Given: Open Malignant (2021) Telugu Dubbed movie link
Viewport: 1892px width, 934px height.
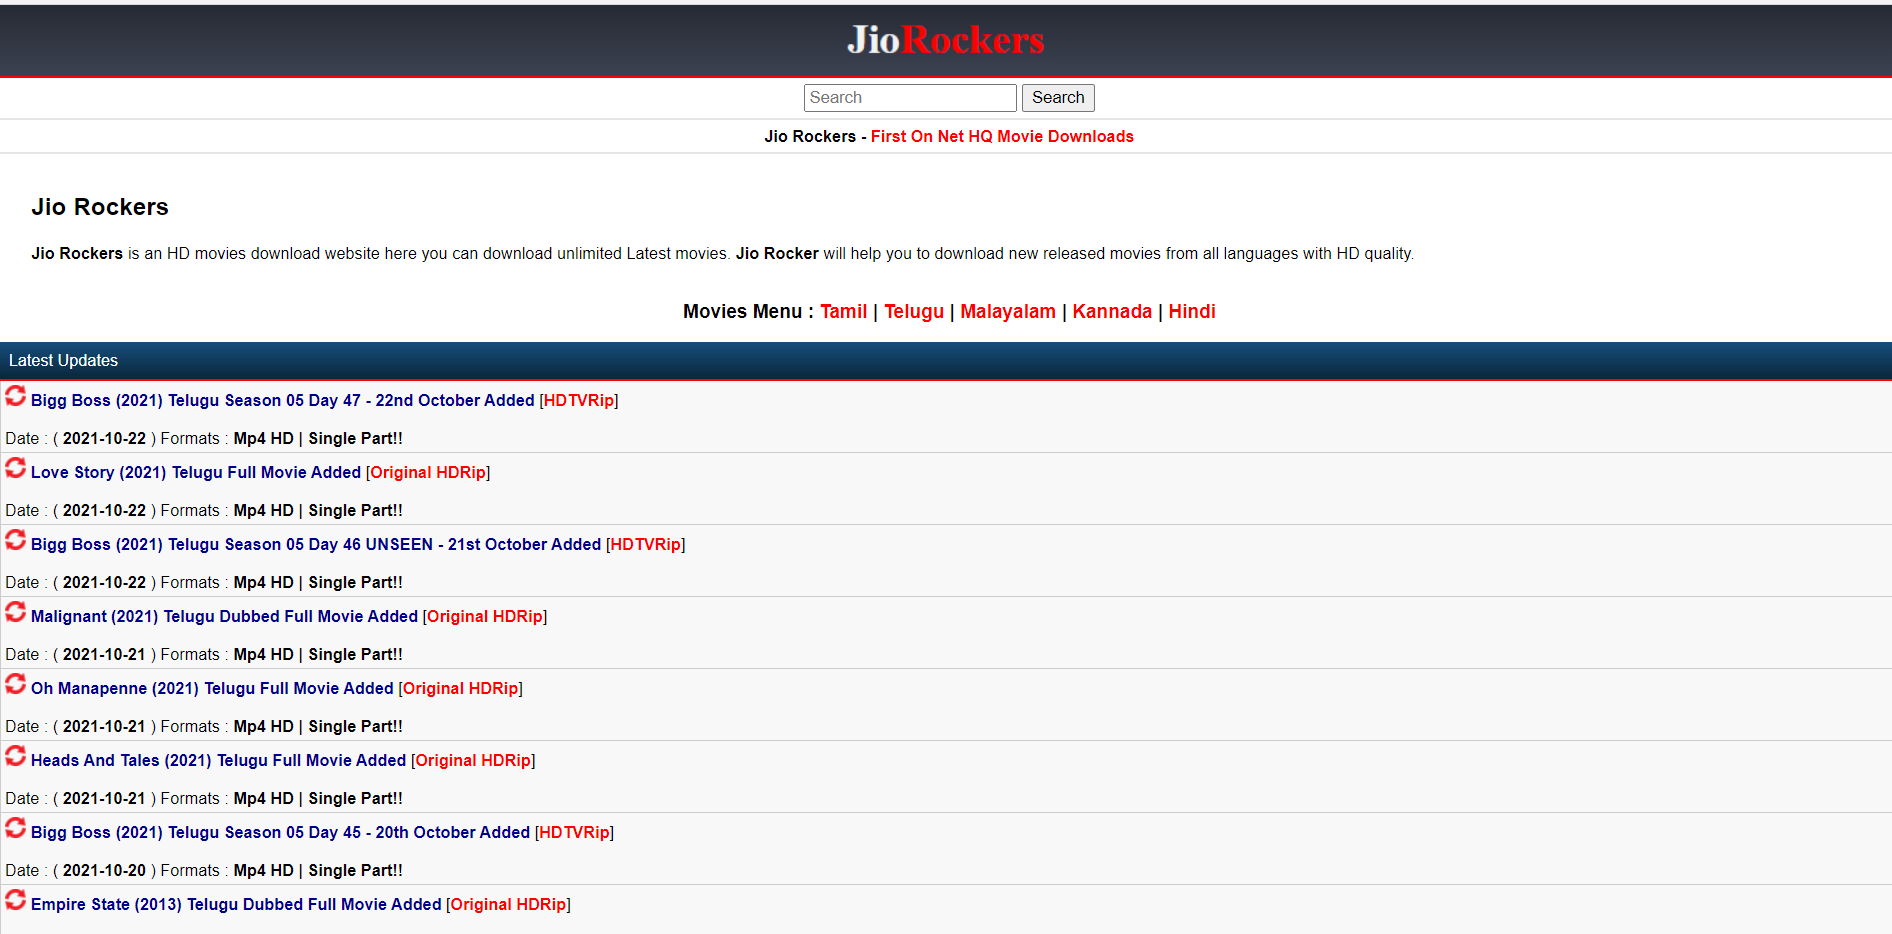Looking at the screenshot, I should (x=224, y=617).
